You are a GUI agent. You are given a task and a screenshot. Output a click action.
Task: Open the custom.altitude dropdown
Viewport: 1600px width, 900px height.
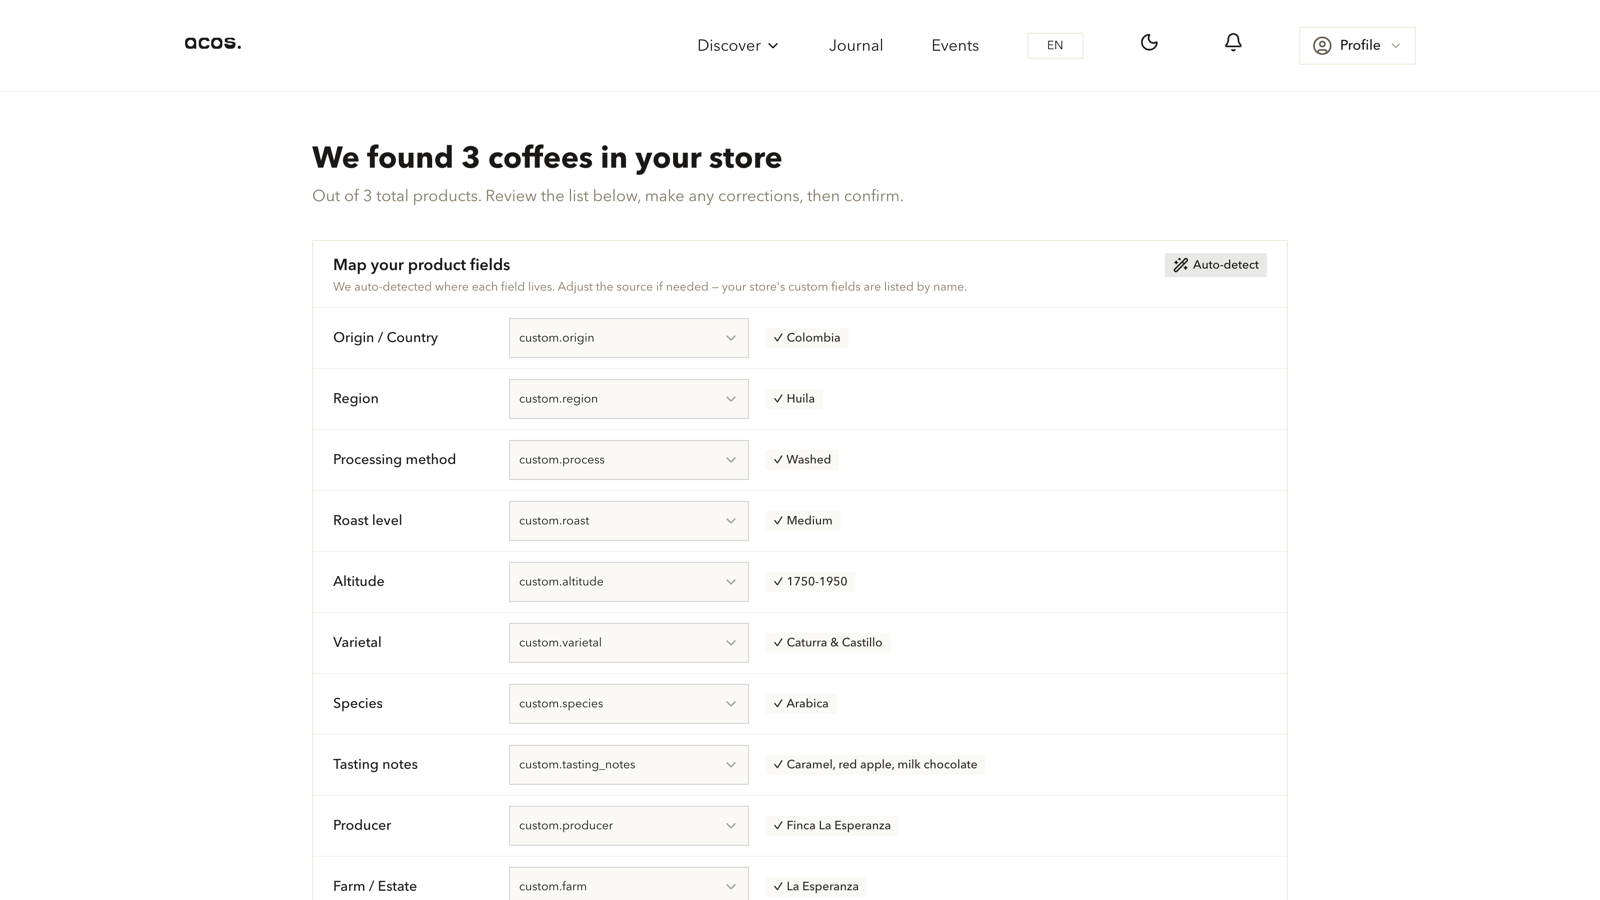(628, 582)
